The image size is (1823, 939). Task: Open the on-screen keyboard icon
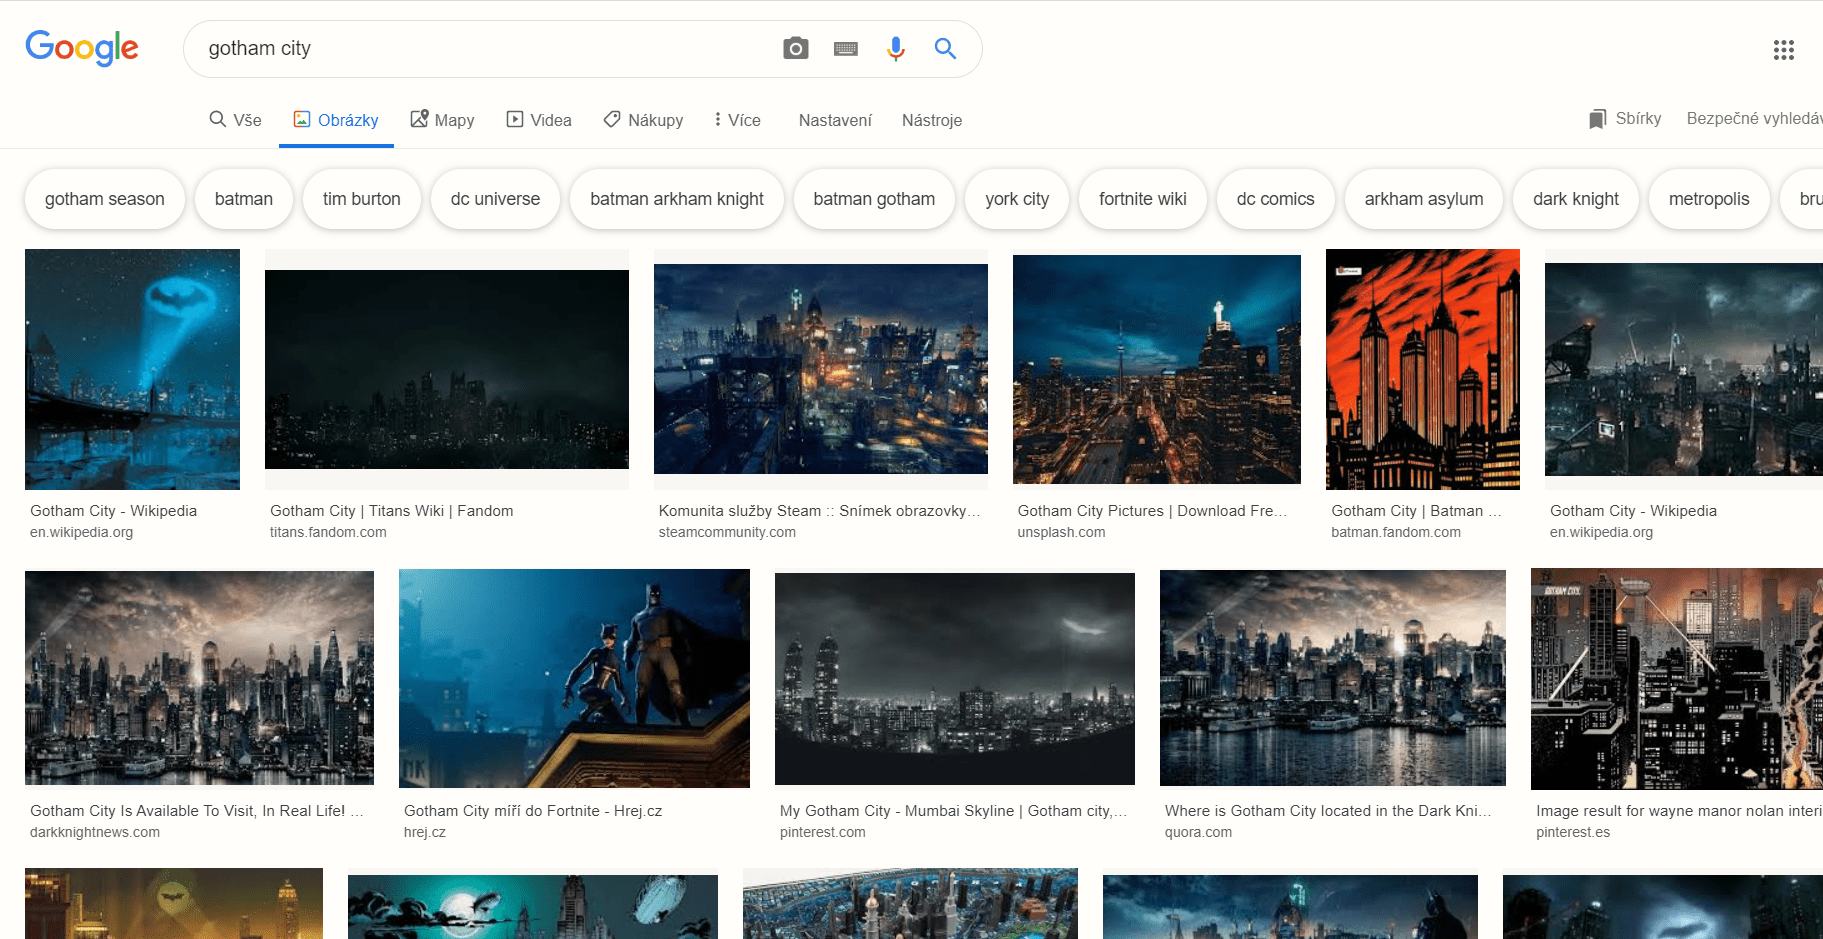tap(846, 48)
